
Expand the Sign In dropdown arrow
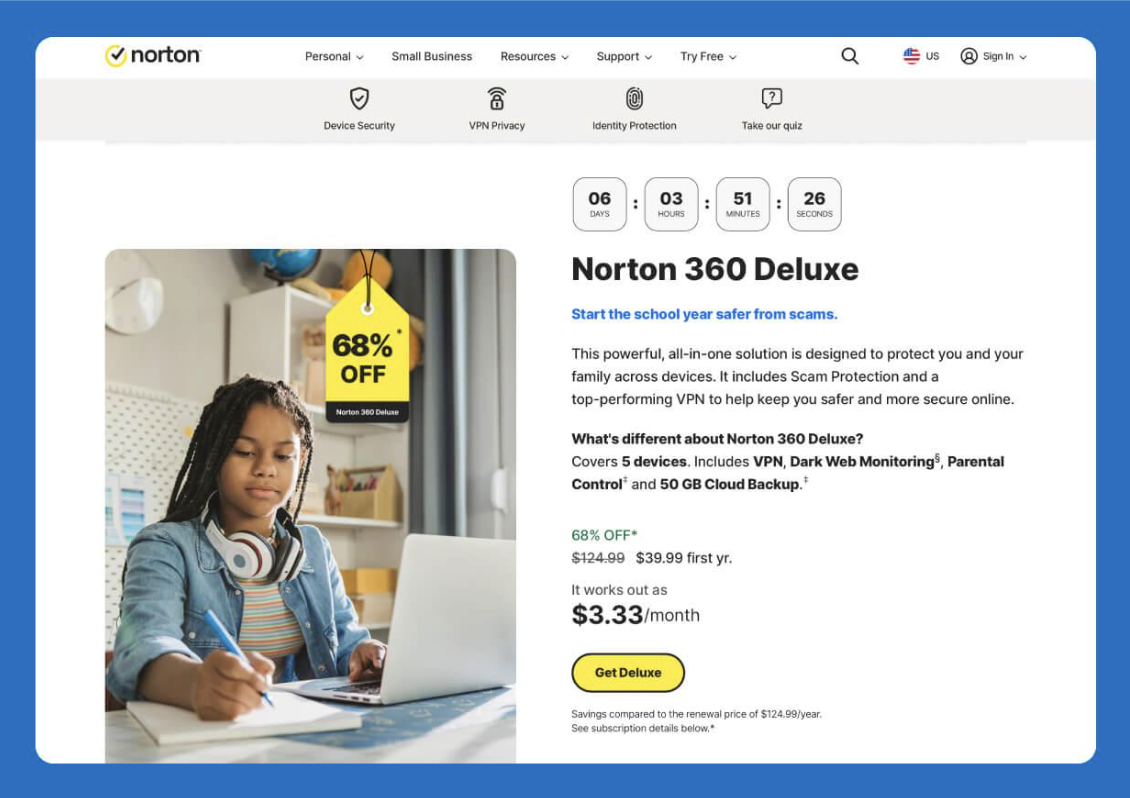click(1023, 57)
